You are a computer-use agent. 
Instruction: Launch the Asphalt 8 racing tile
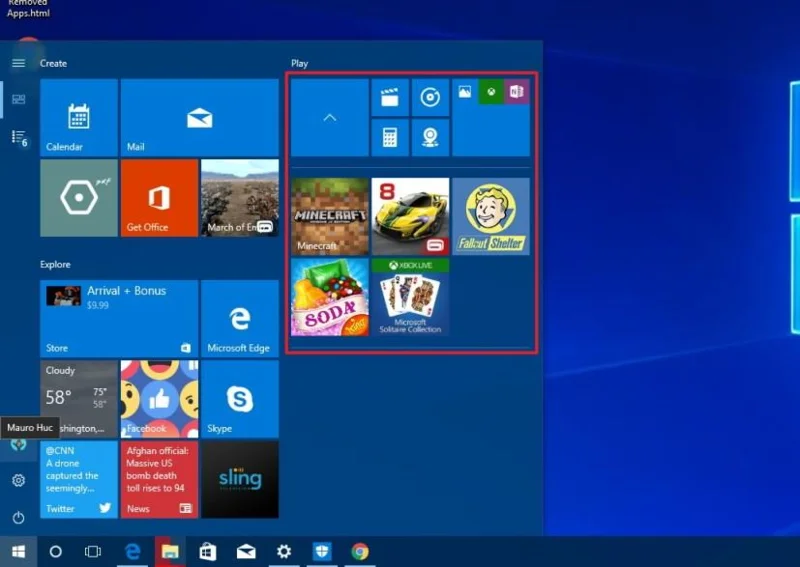click(410, 216)
